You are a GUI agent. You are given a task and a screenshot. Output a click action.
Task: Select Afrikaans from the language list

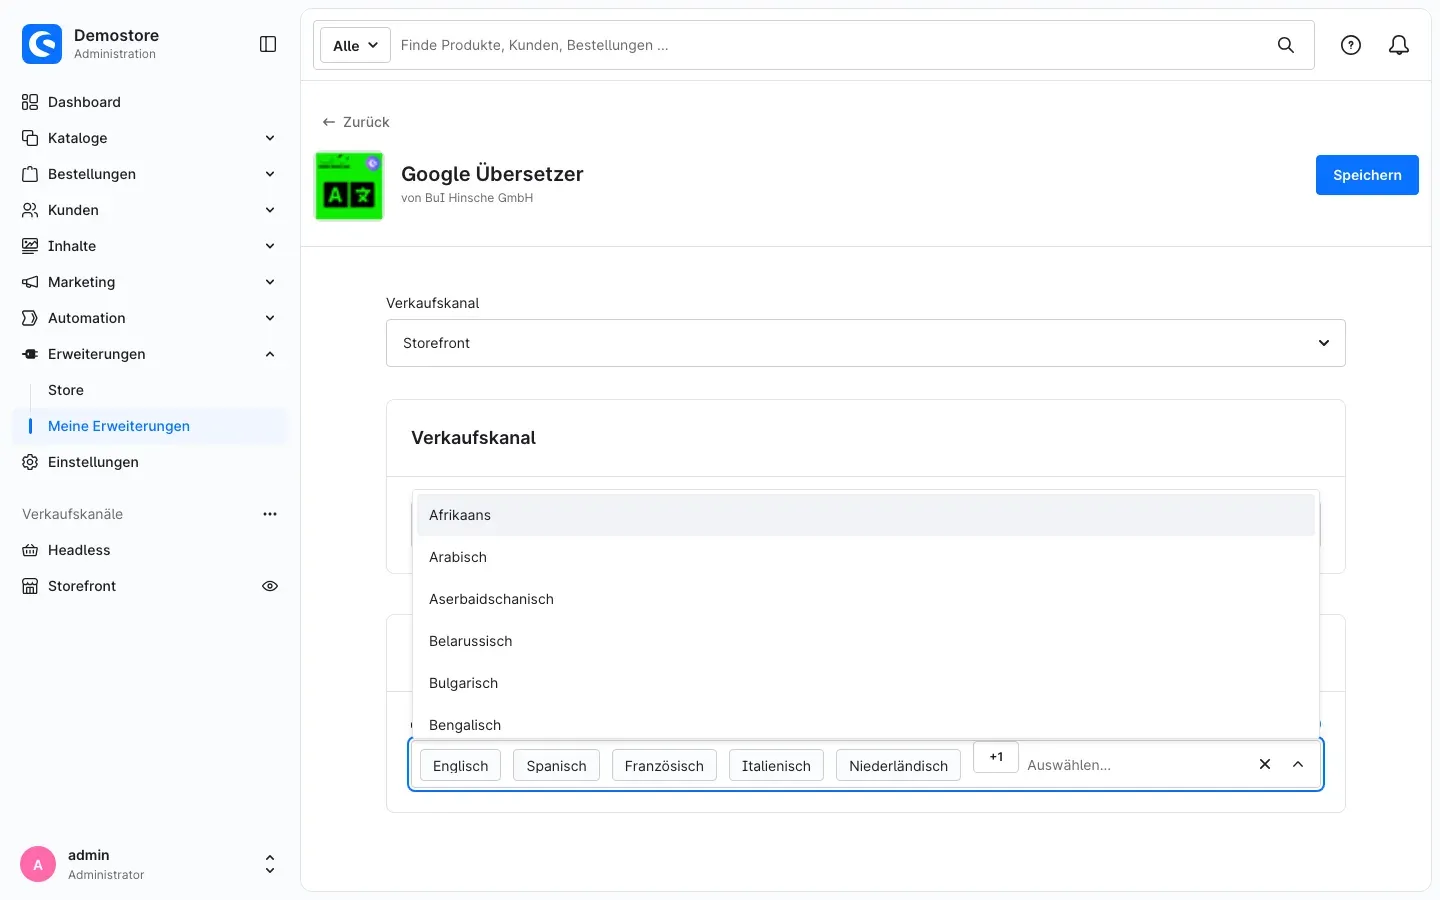[x=866, y=515]
